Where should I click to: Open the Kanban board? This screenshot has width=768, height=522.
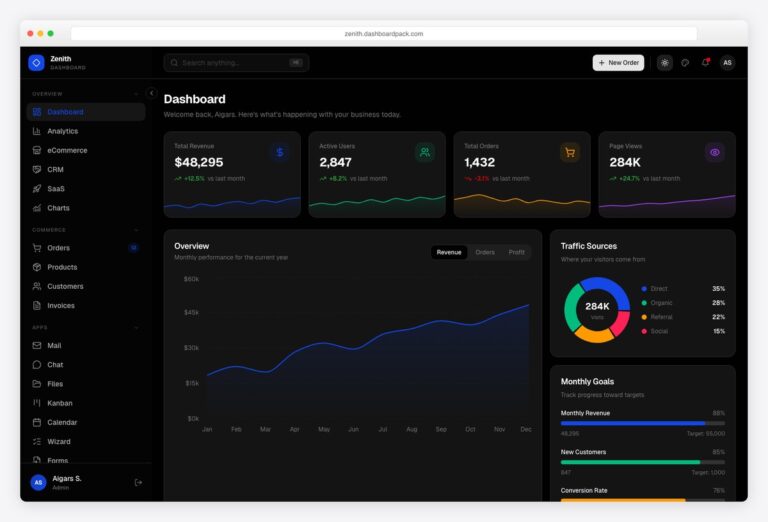pyautogui.click(x=86, y=403)
